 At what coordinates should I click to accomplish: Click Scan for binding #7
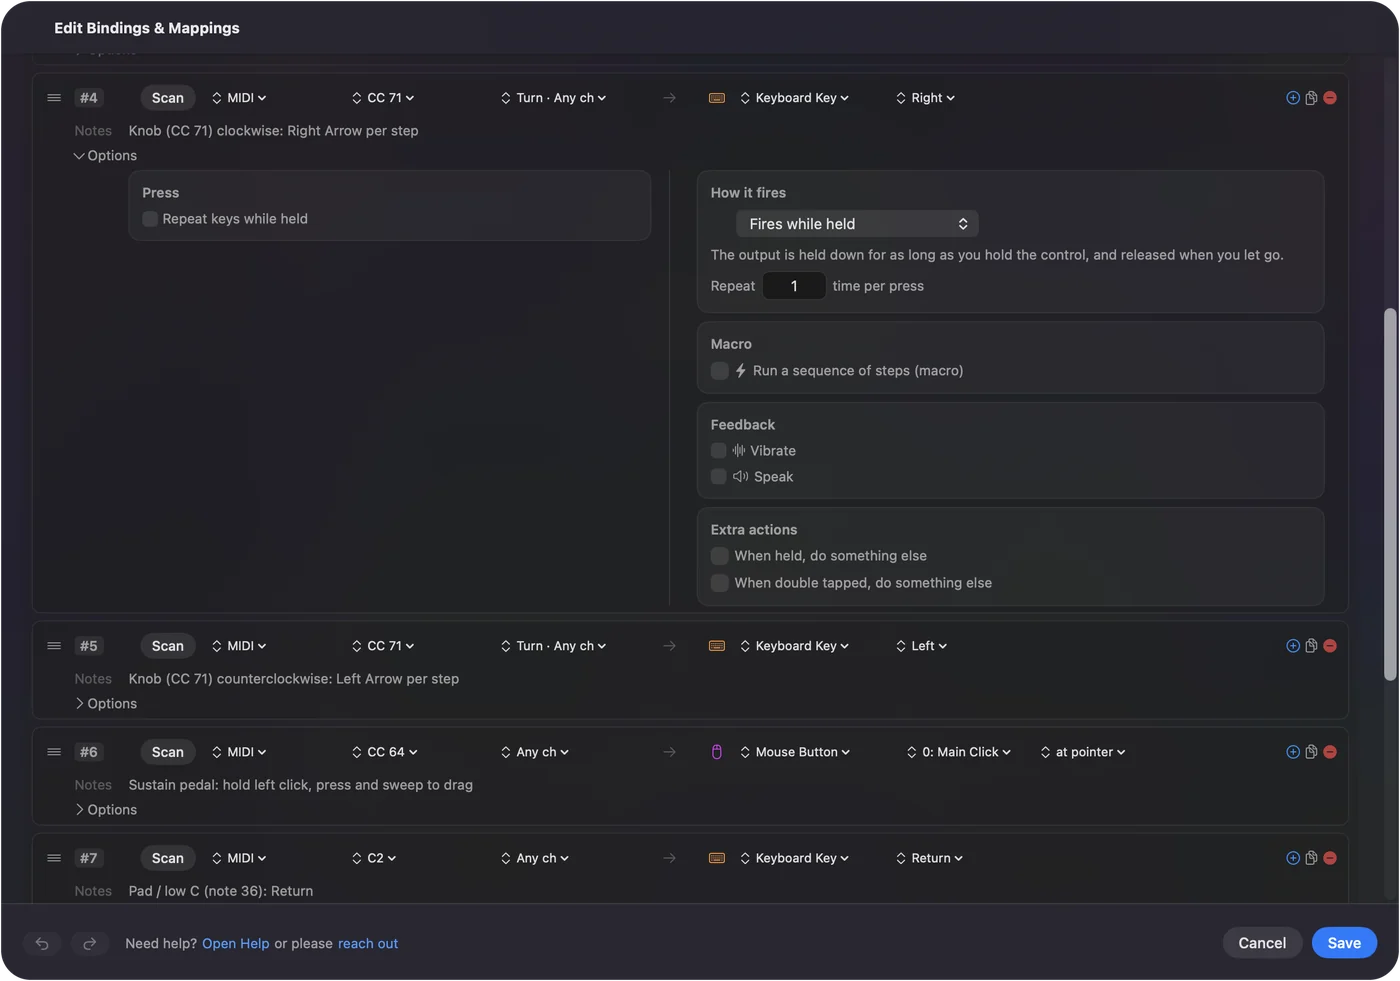(168, 858)
